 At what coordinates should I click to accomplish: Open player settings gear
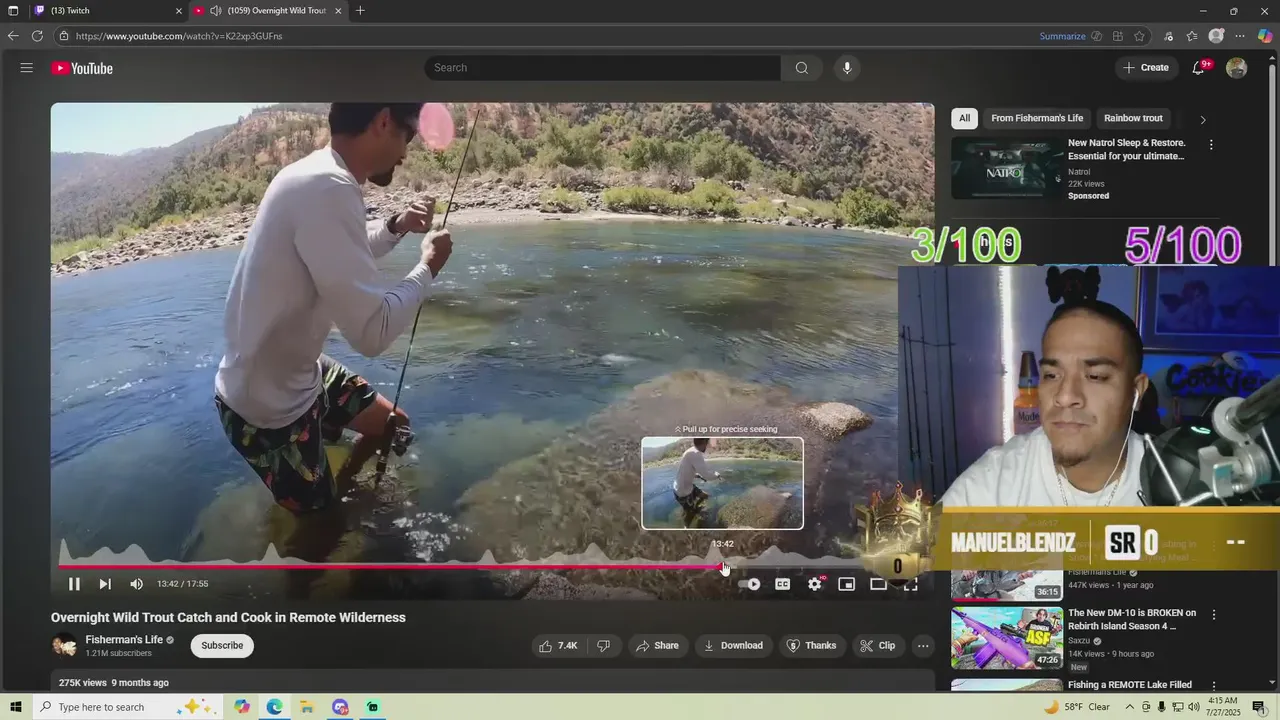815,584
